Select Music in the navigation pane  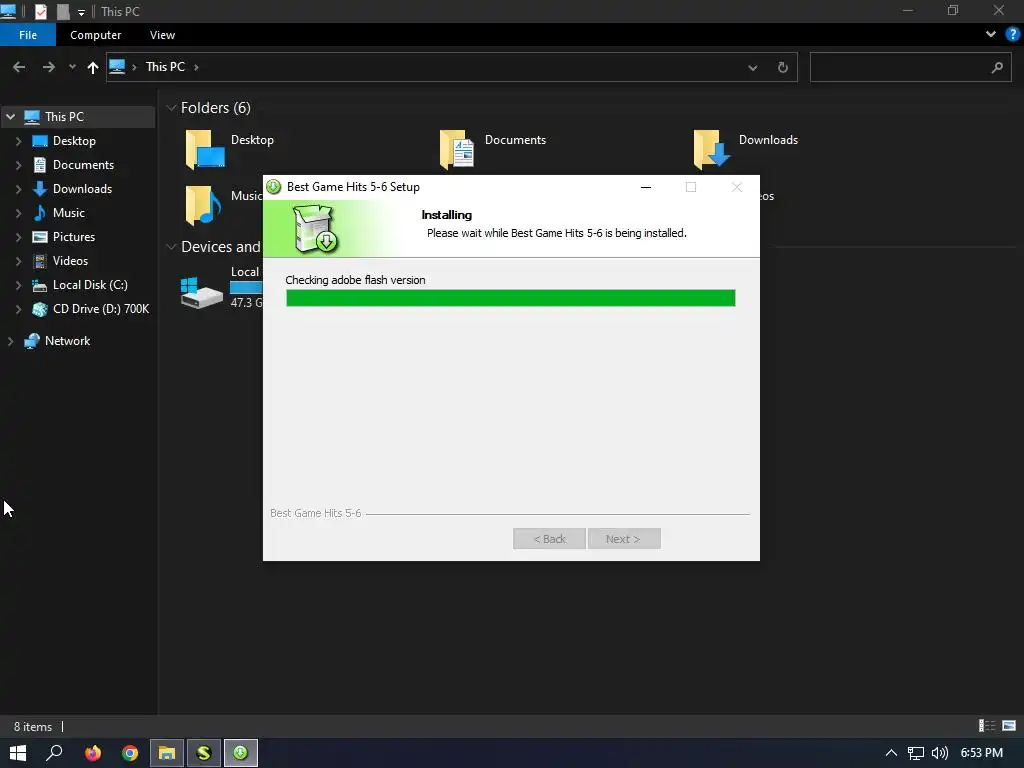tap(69, 213)
